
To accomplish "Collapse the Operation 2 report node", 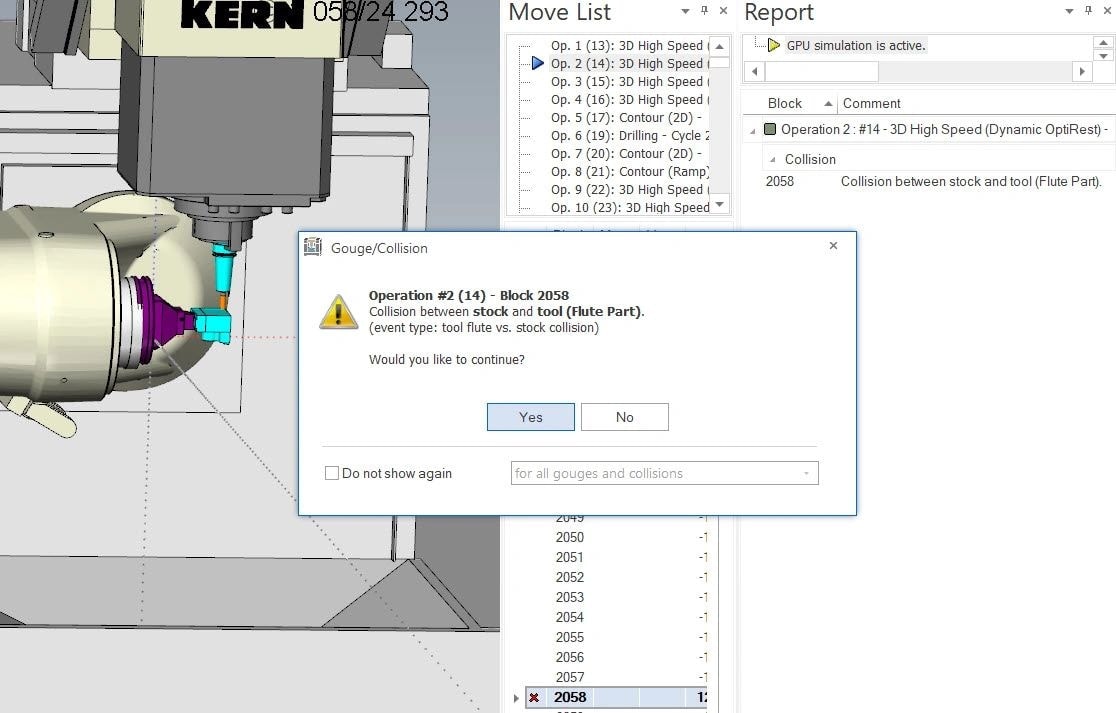I will pos(752,130).
